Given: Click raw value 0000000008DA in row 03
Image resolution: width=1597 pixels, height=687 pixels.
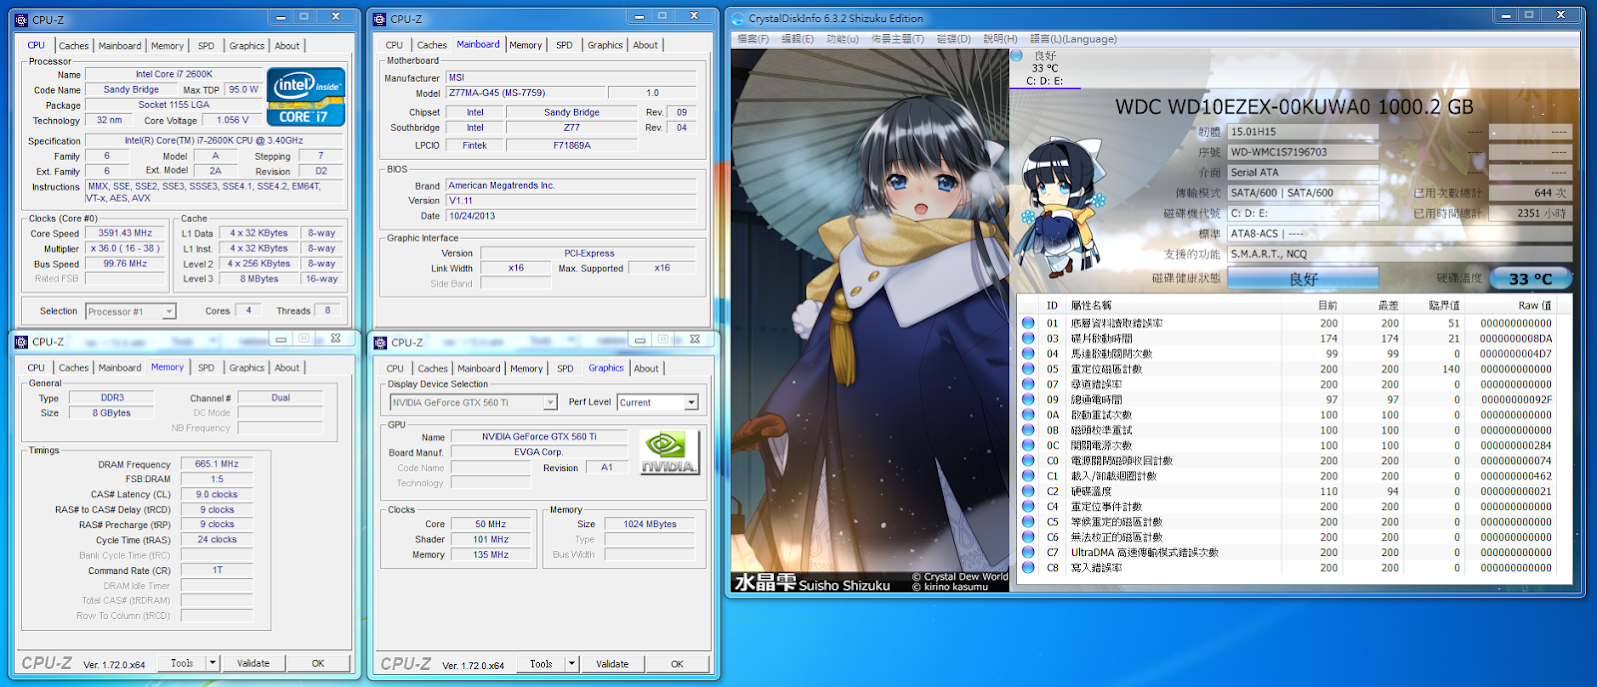Looking at the screenshot, I should click(1516, 339).
